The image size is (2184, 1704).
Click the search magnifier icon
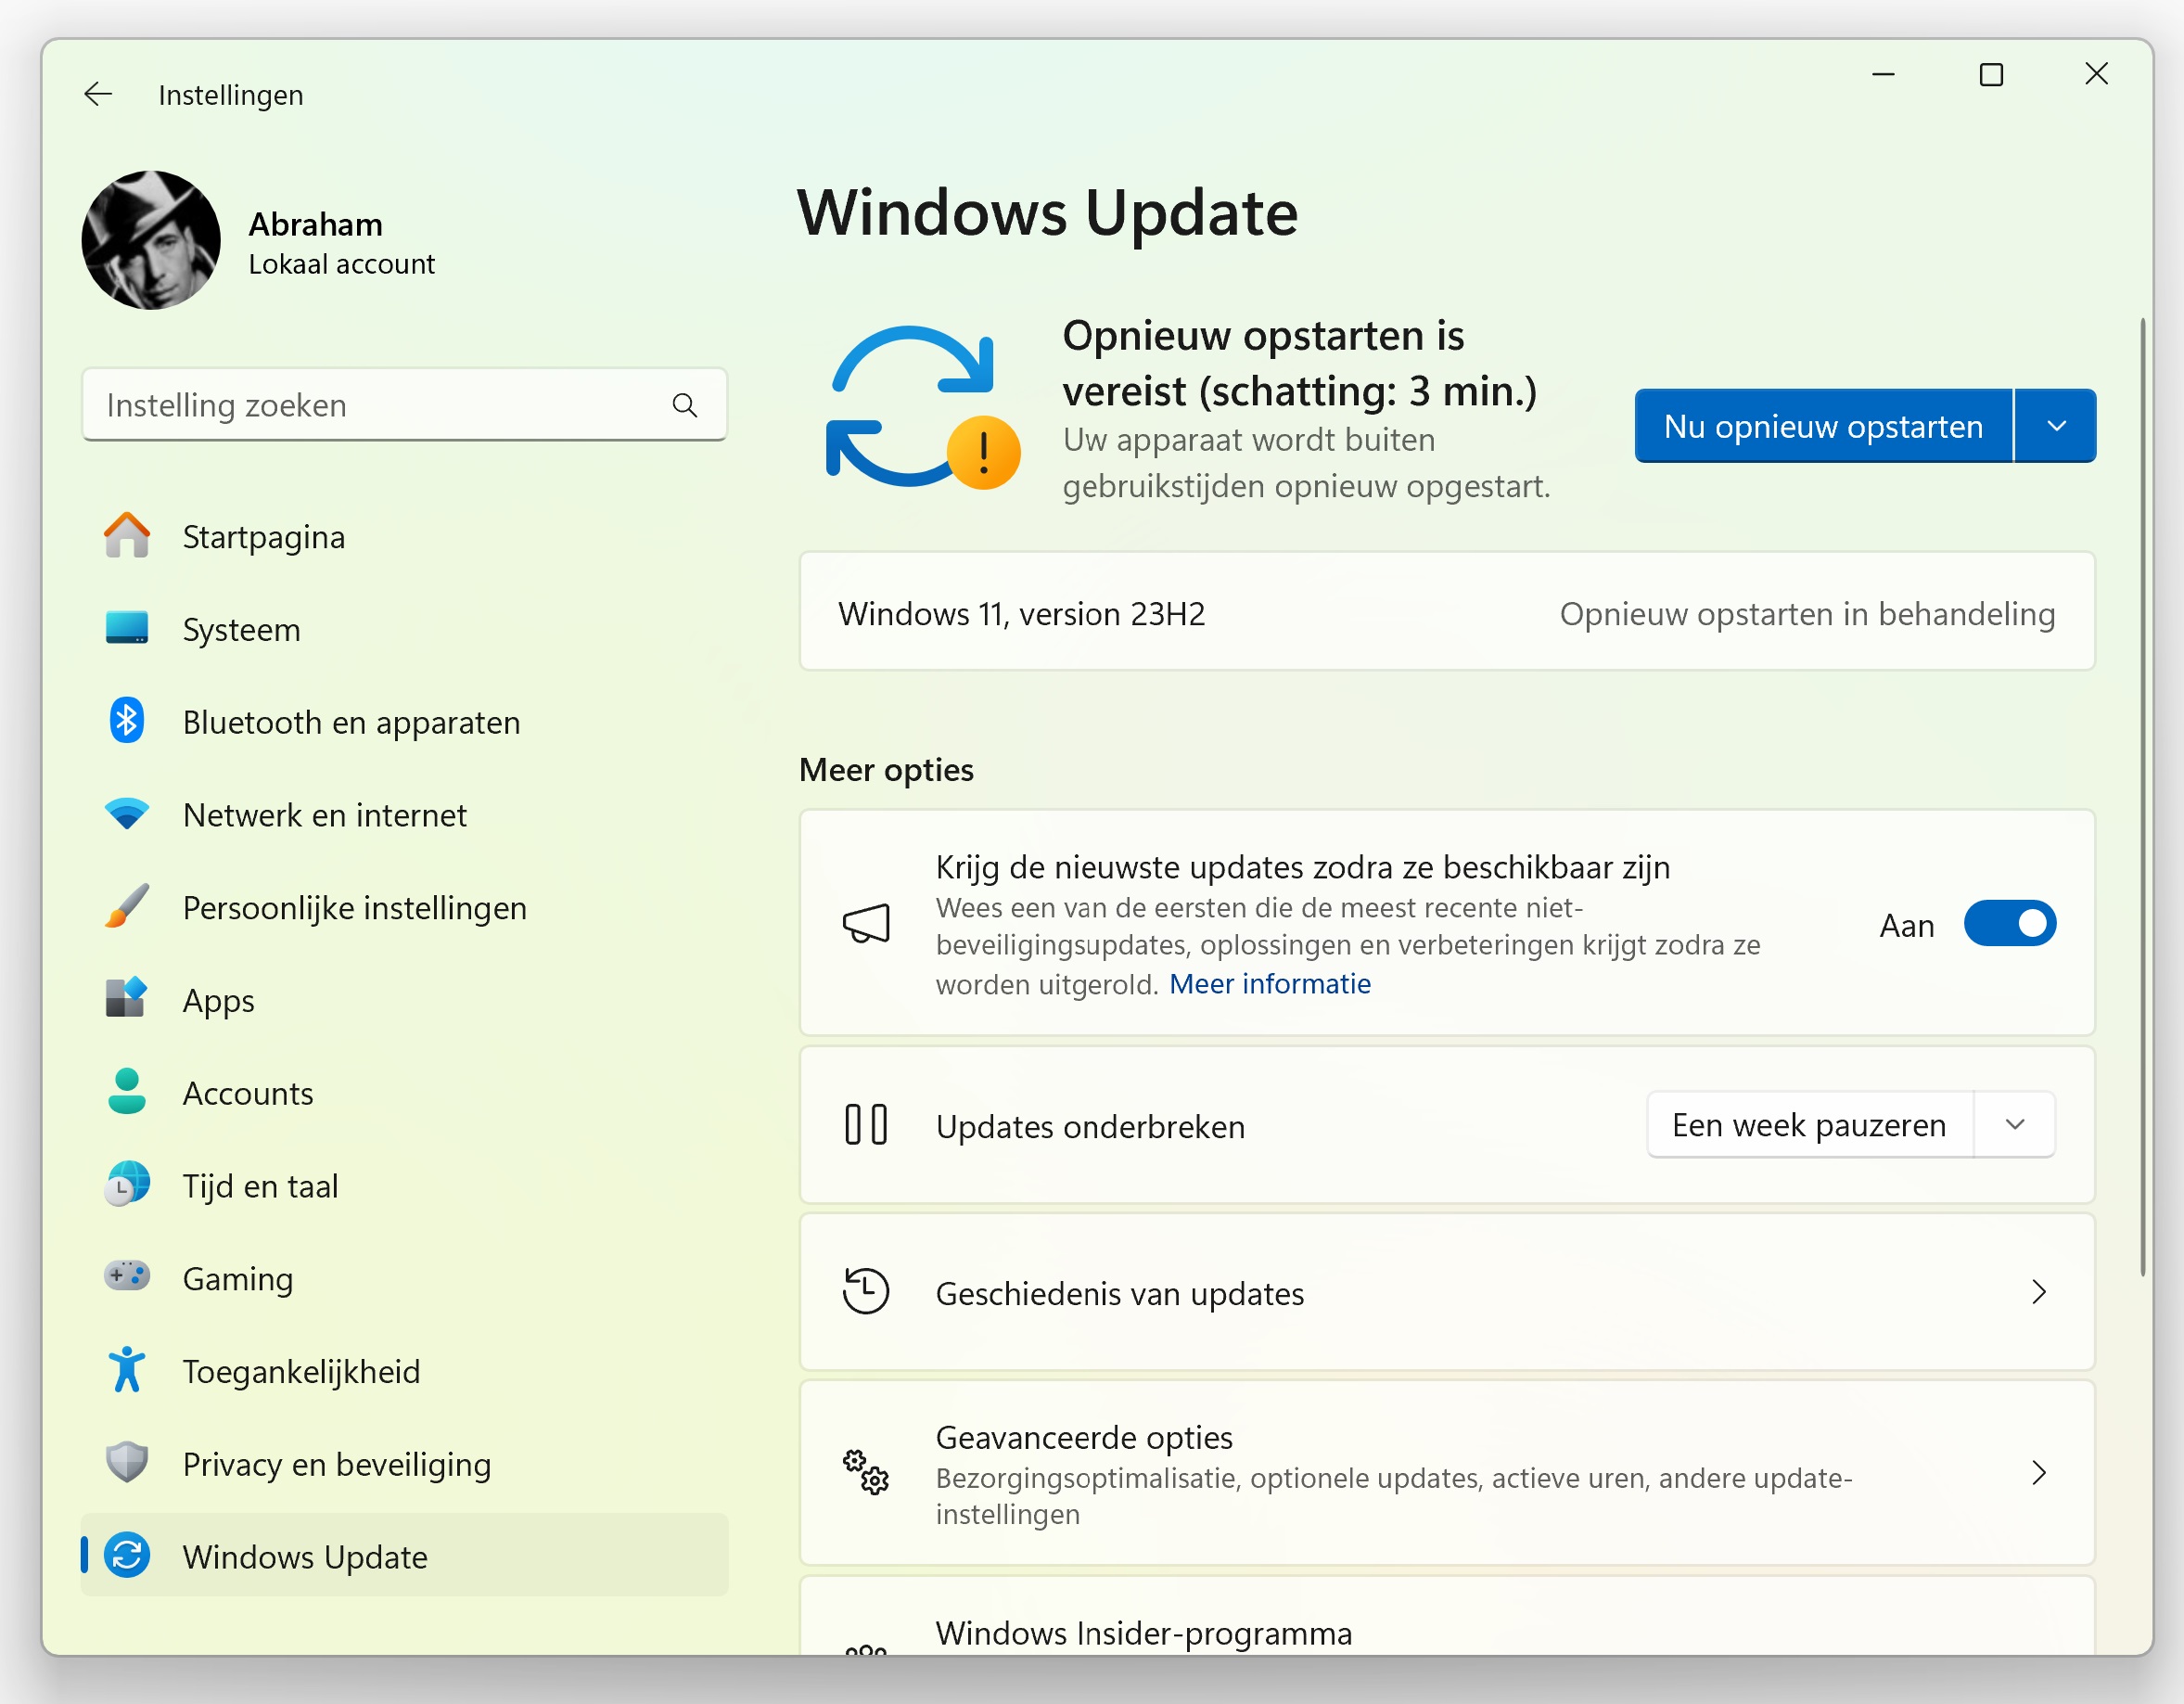coord(685,405)
